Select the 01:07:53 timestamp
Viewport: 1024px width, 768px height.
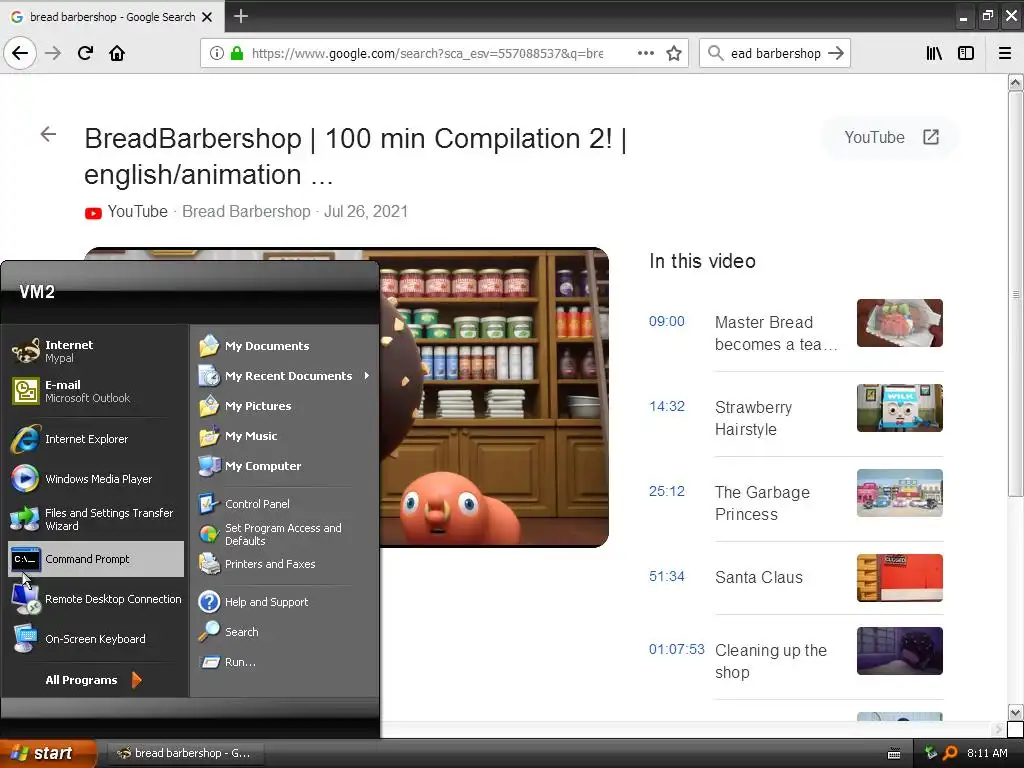coord(677,649)
